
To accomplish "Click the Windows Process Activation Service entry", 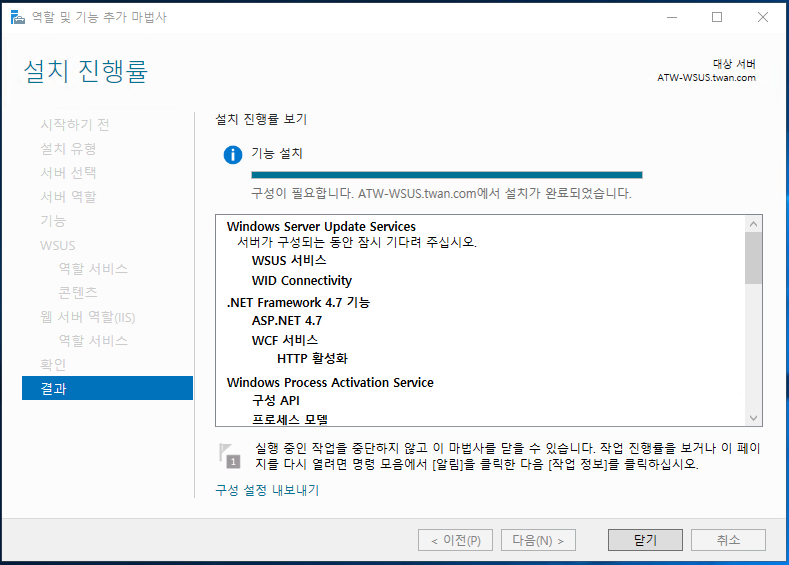I will [330, 382].
